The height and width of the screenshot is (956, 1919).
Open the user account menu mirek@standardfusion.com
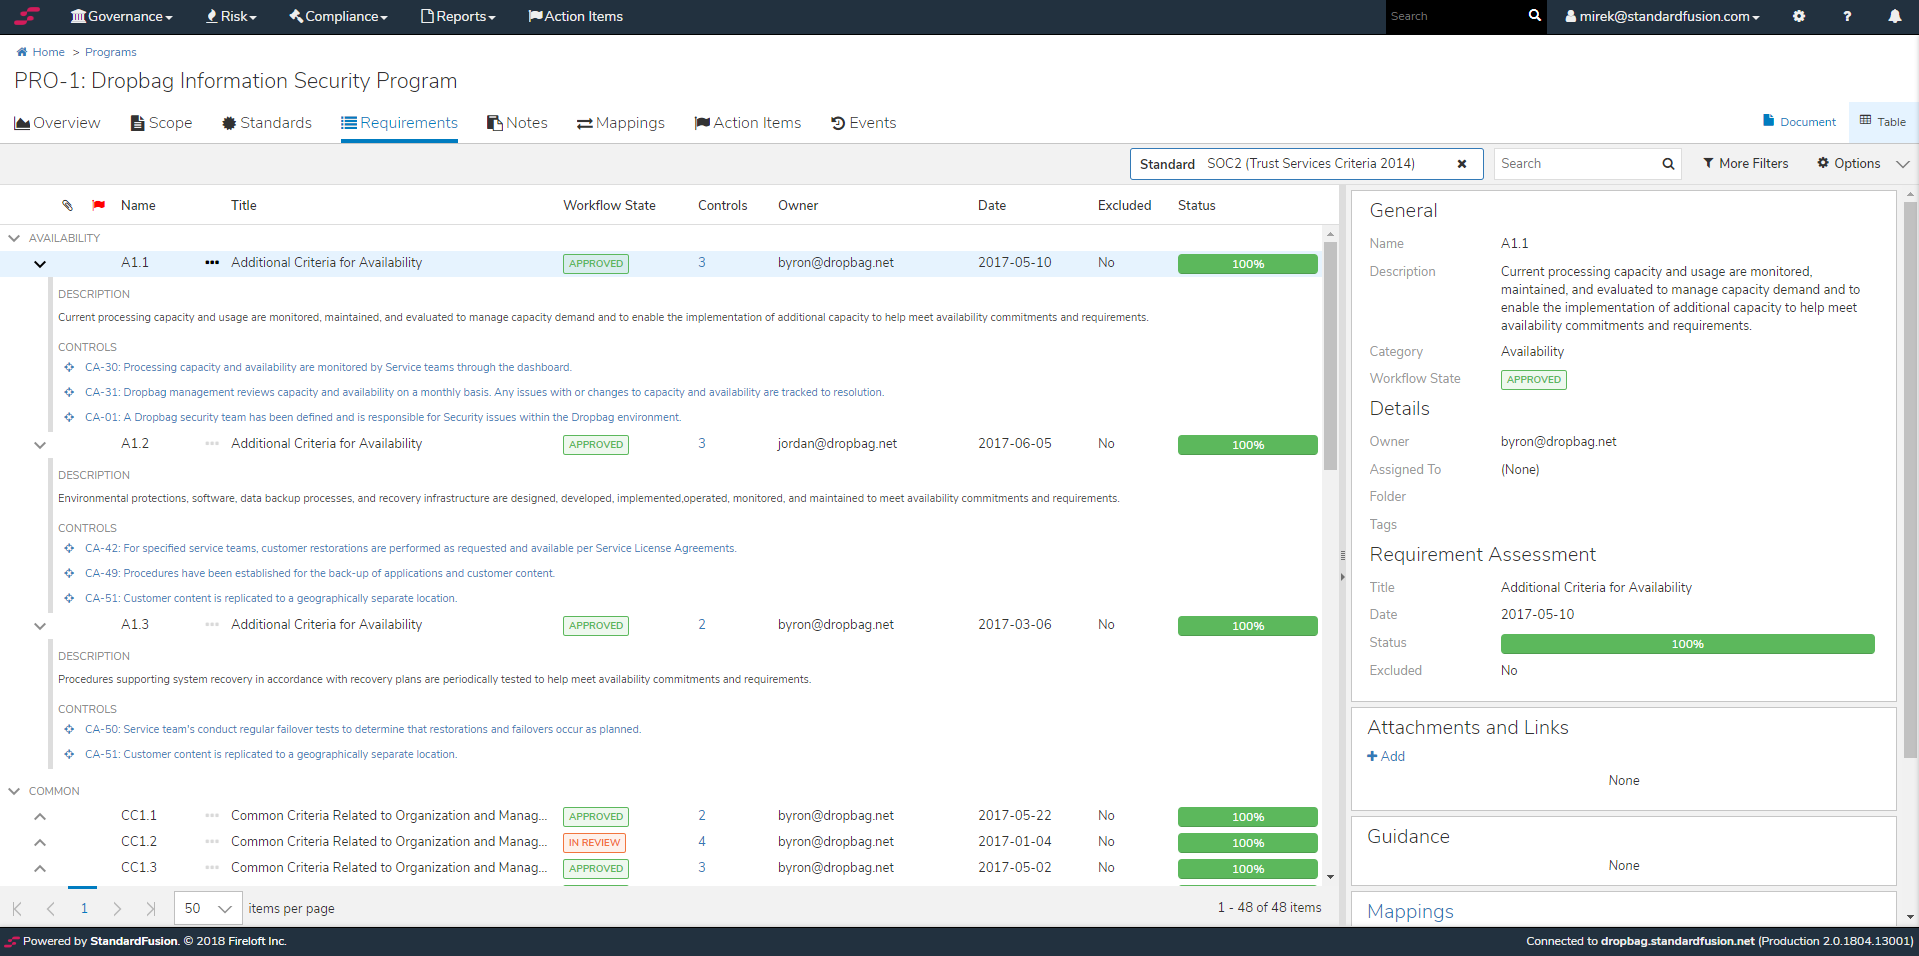(x=1662, y=16)
